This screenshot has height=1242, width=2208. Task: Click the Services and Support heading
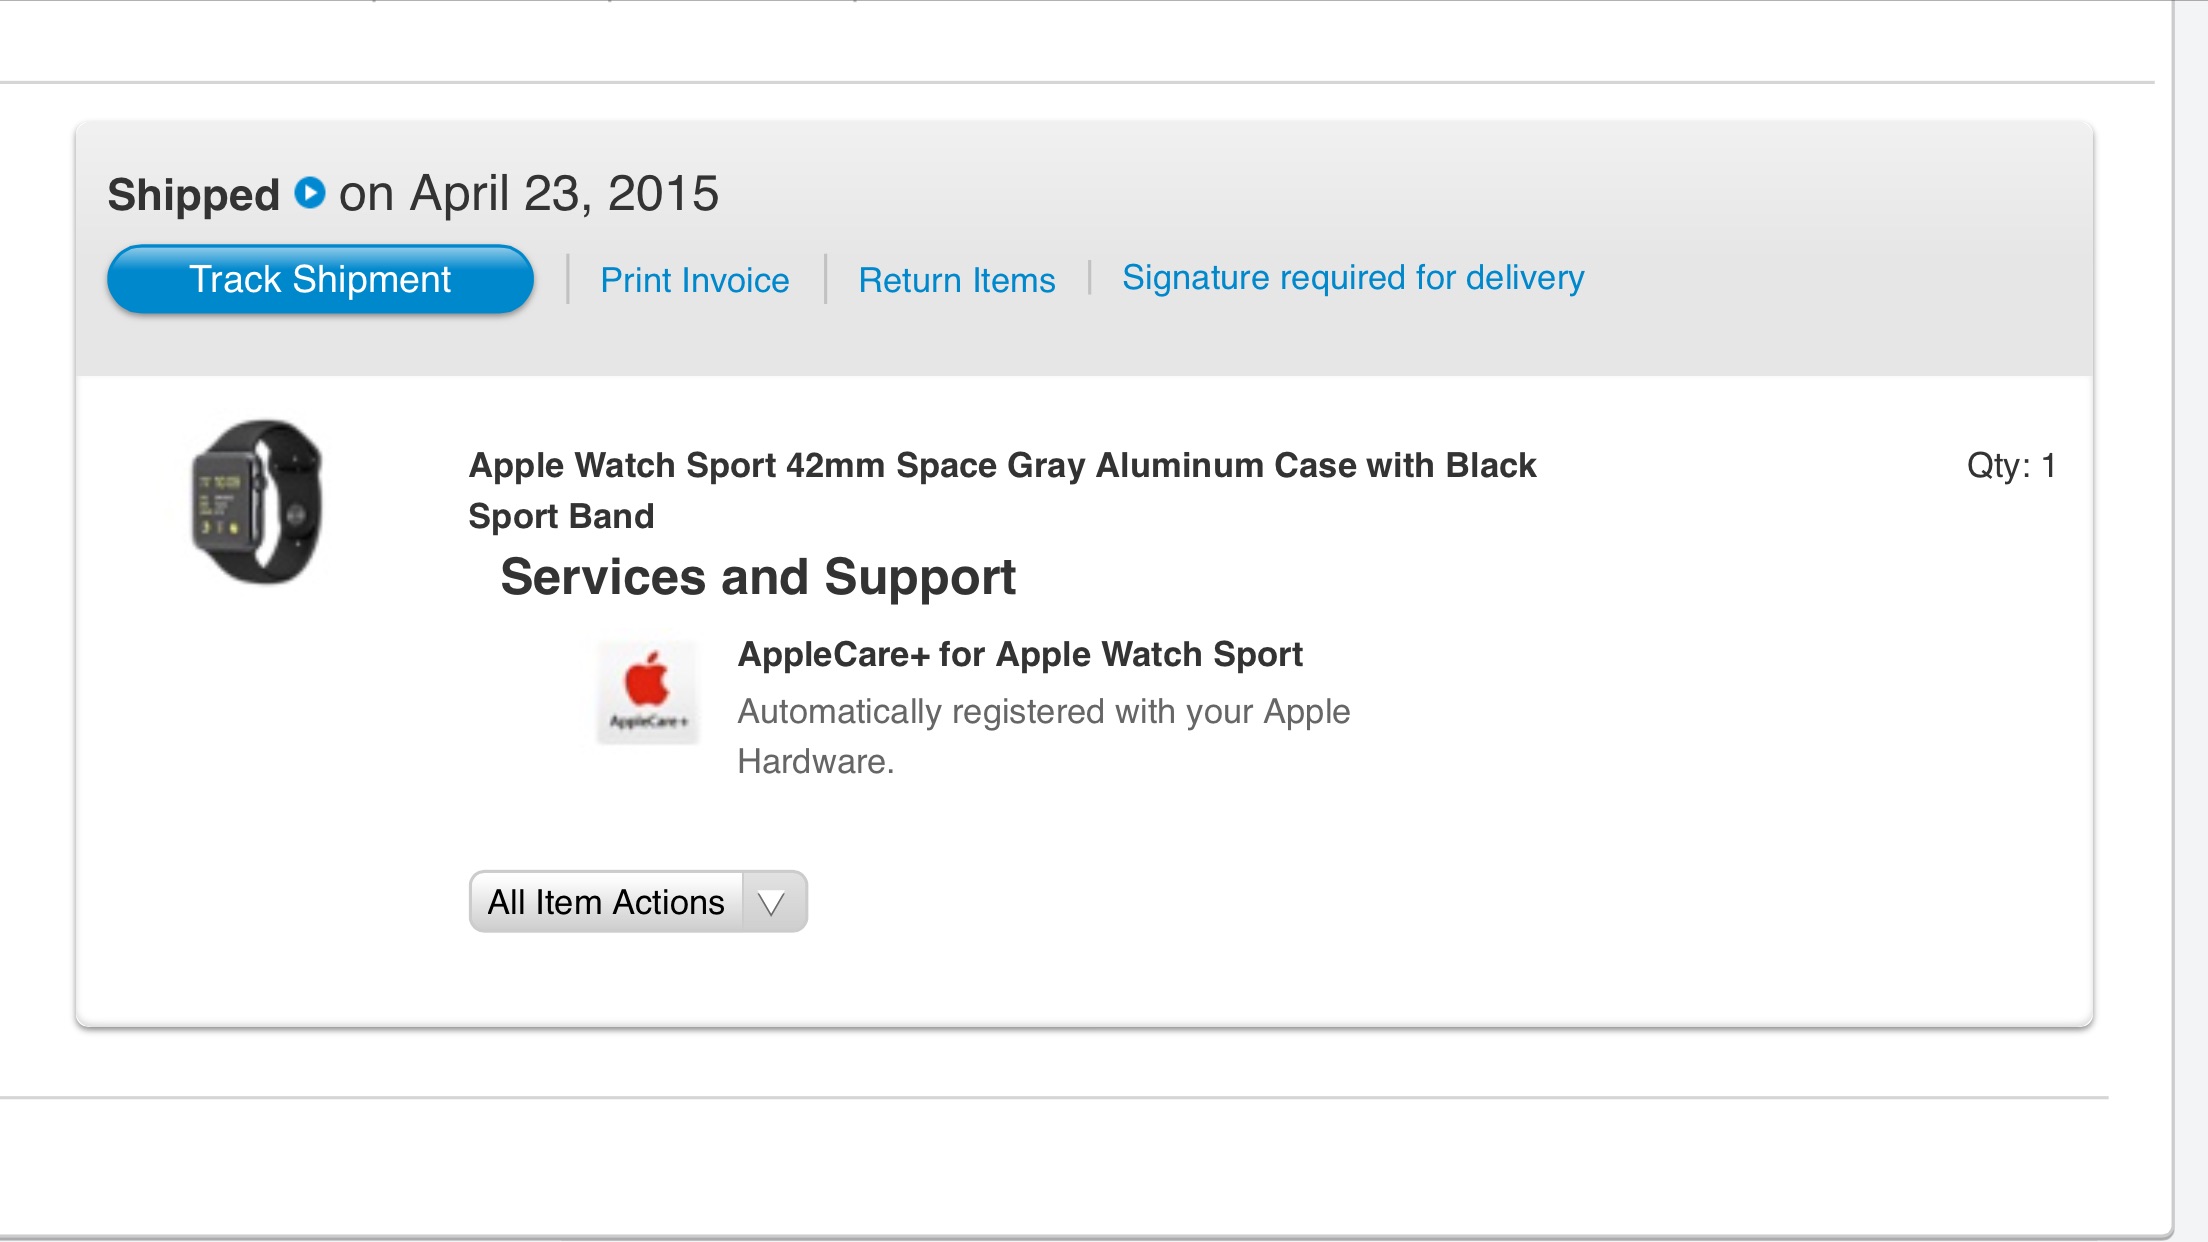click(758, 577)
